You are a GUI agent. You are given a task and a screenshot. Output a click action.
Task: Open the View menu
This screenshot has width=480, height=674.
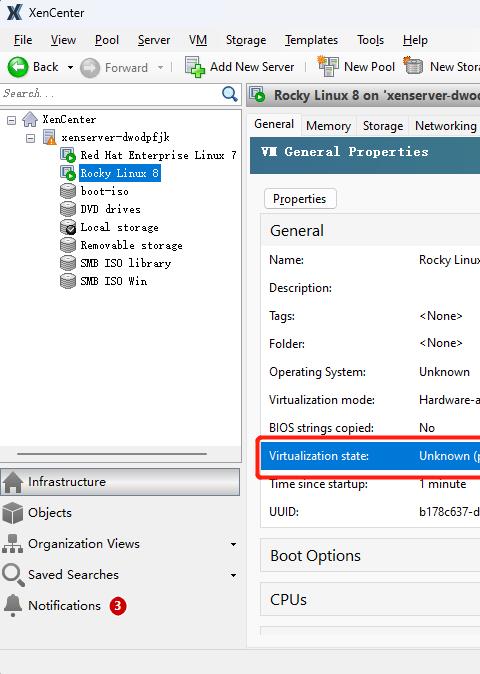pos(63,40)
